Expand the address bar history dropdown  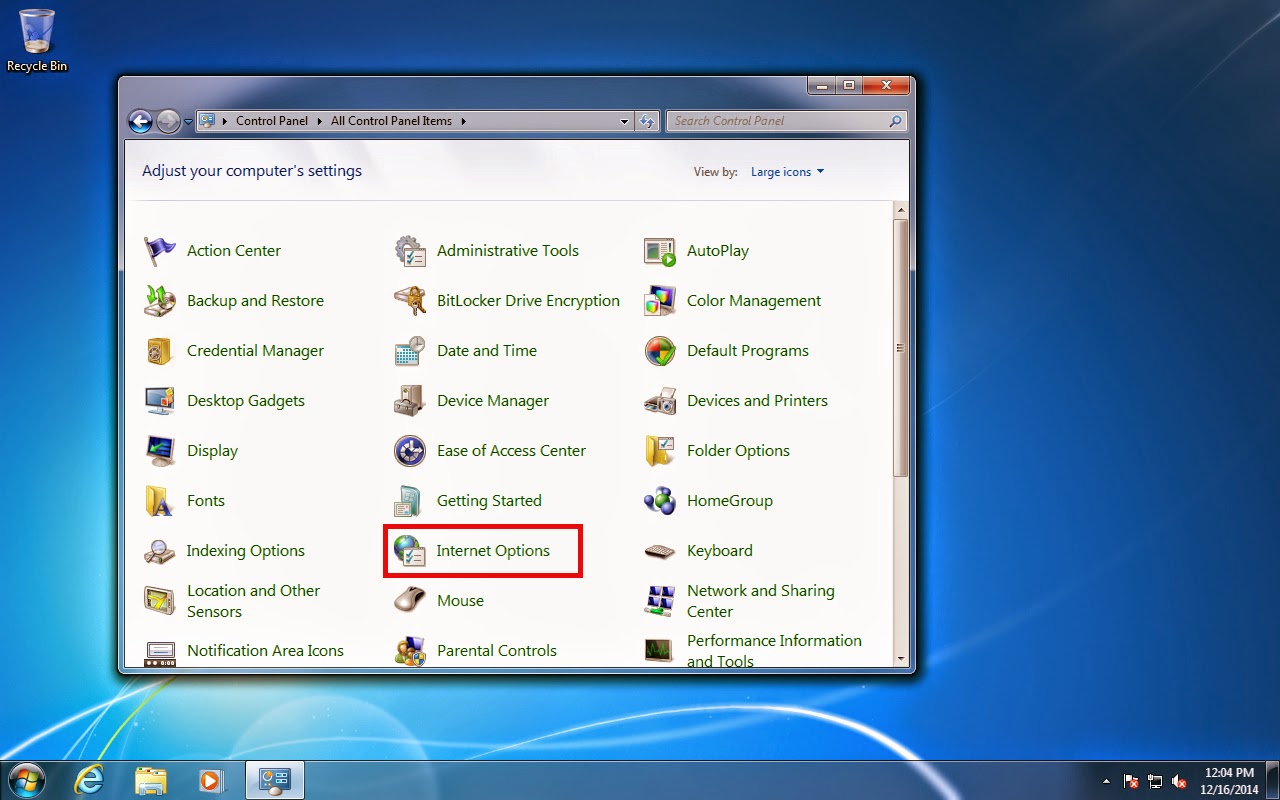point(625,121)
